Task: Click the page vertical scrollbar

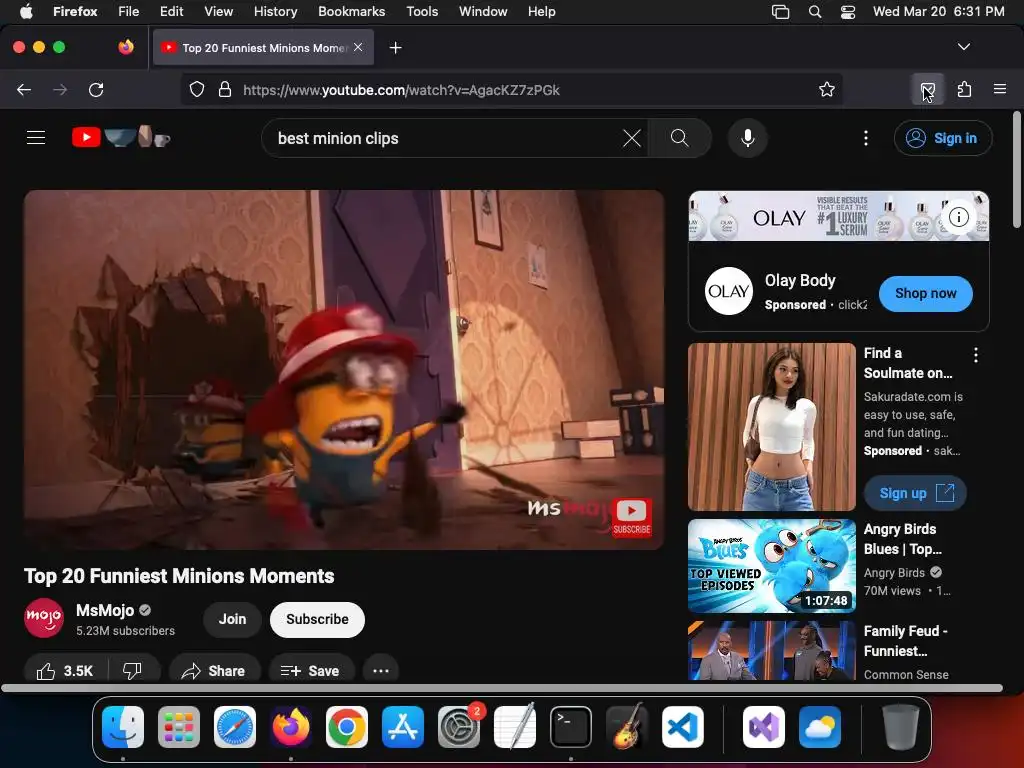Action: coord(1017,170)
